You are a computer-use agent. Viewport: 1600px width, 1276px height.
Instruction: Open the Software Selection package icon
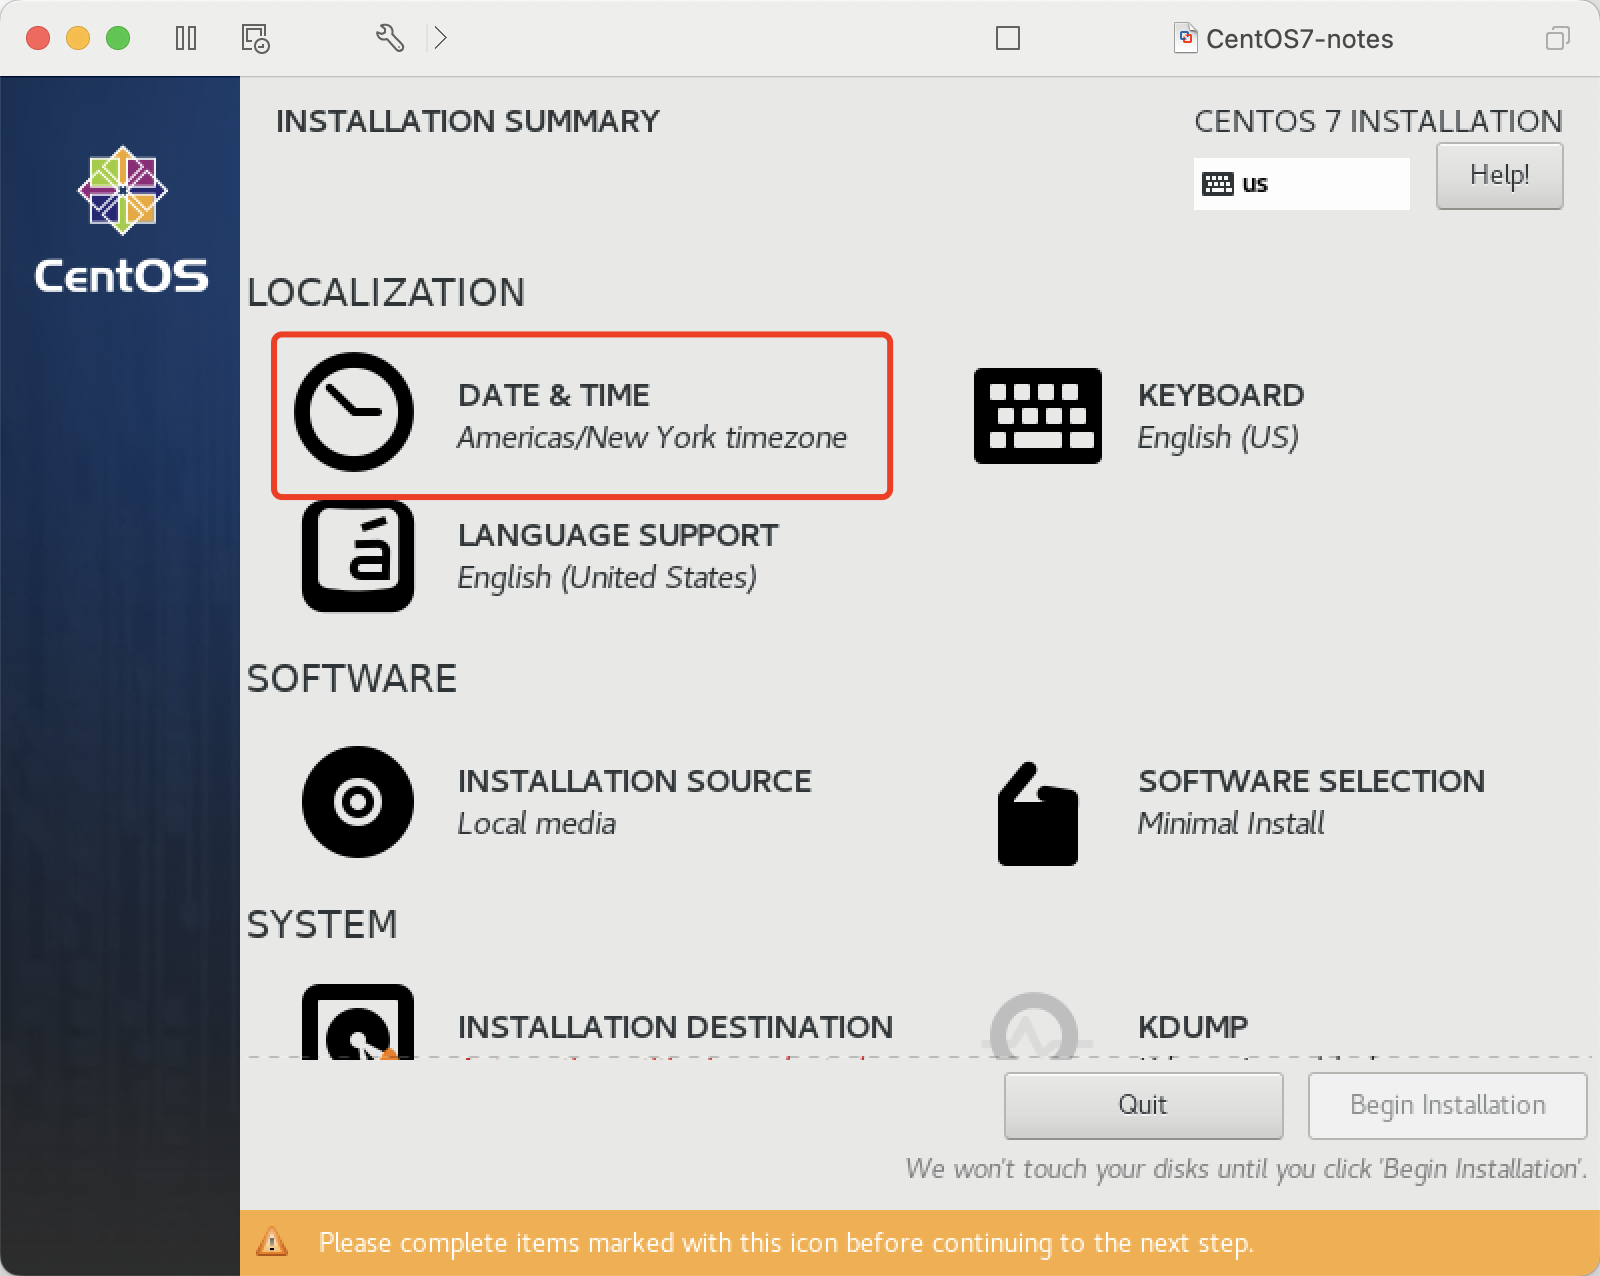click(x=1038, y=814)
